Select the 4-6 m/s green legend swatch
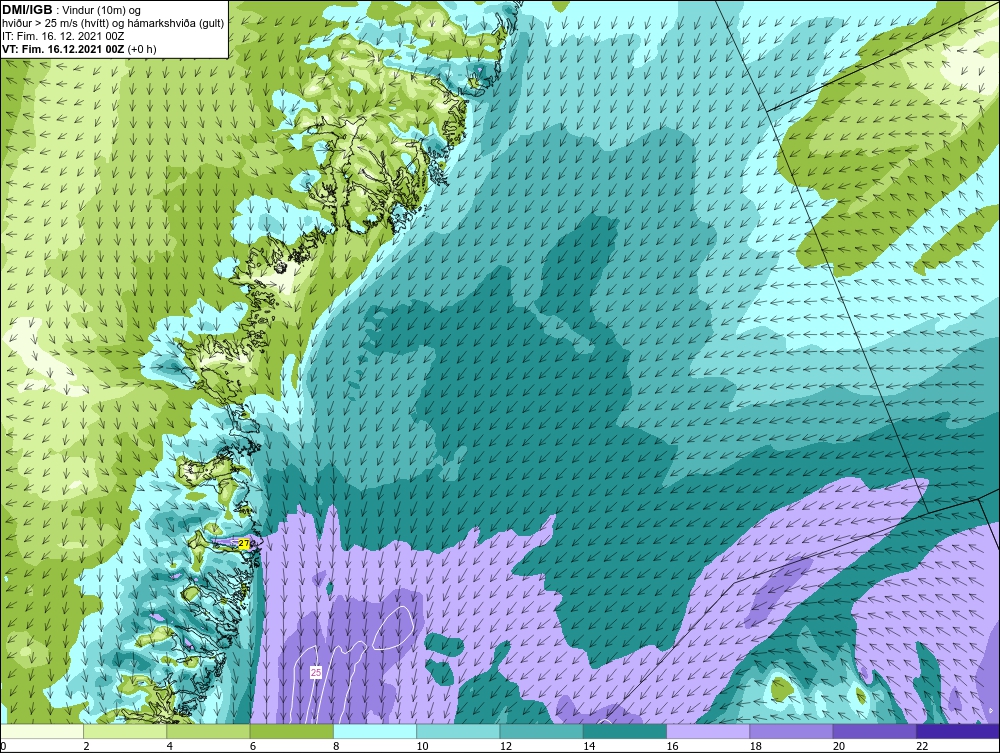 209,731
